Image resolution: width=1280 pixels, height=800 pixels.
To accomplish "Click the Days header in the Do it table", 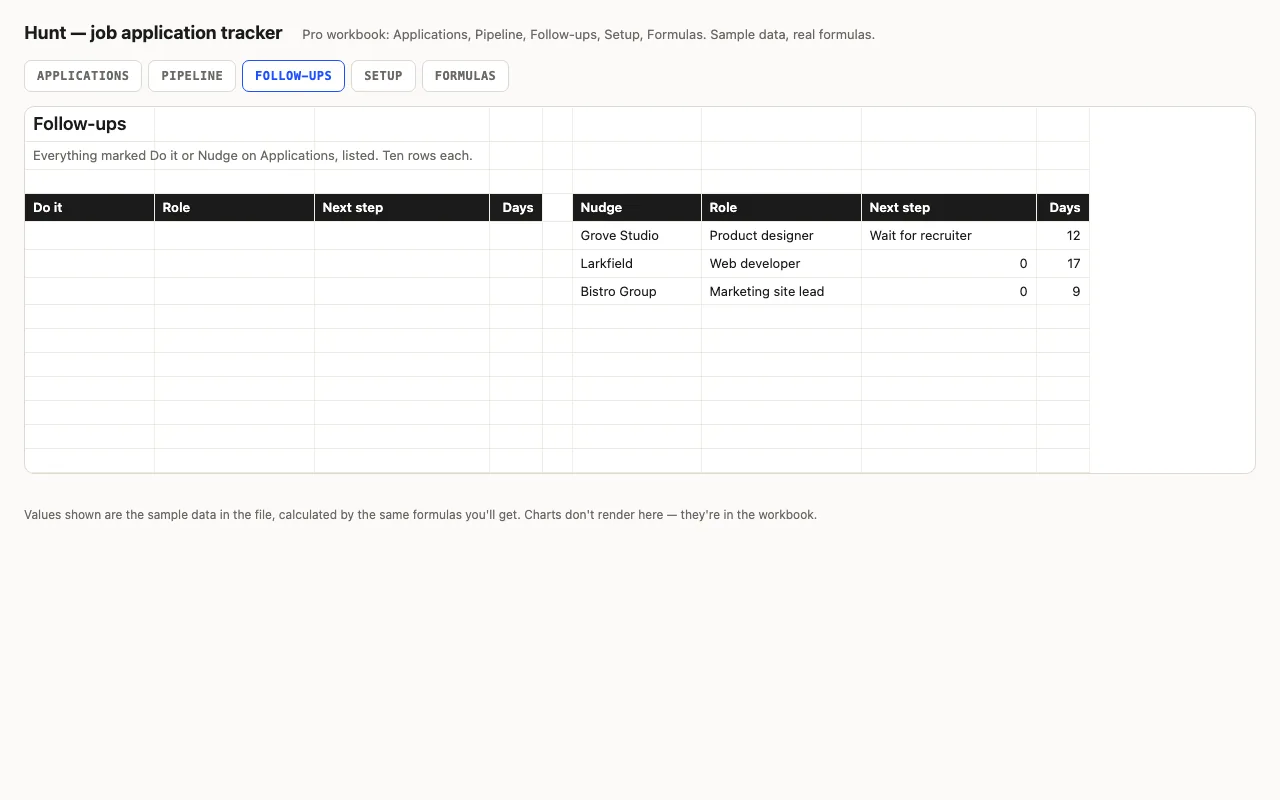I will click(x=516, y=208).
